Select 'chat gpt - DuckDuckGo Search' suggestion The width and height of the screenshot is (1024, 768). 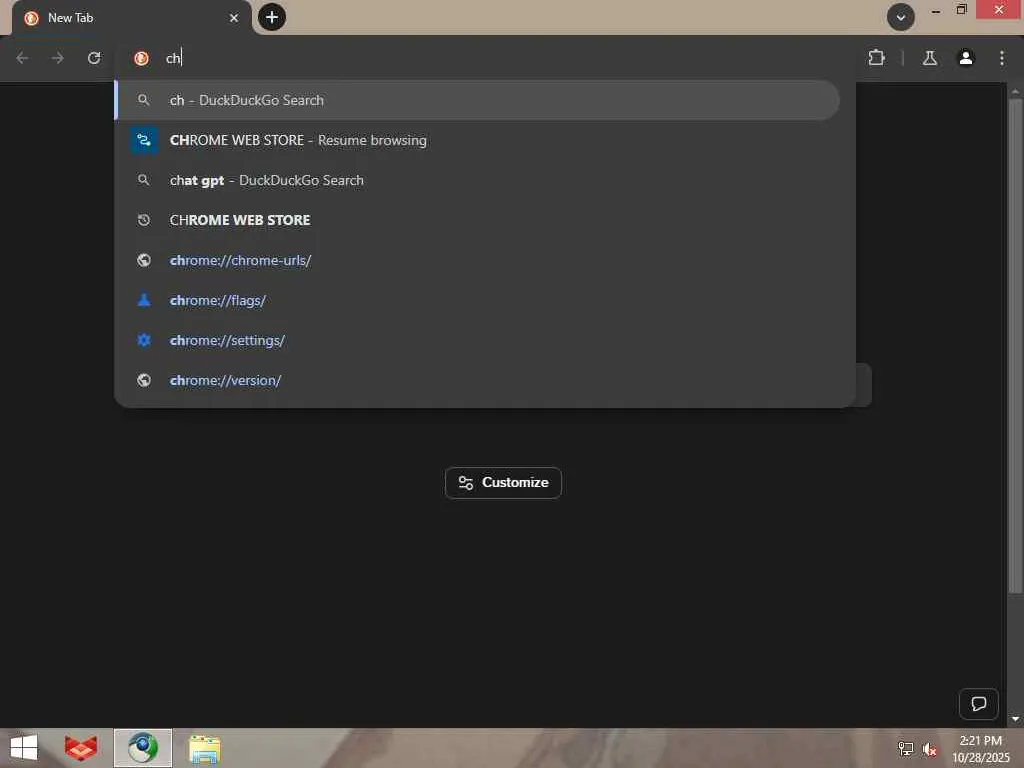(478, 180)
